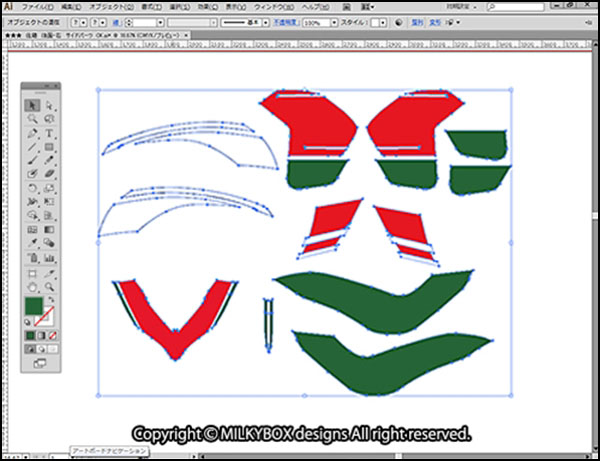Viewport: 600px width, 461px height.
Task: Select the Symbol Sprayer tool
Action: pos(32,258)
